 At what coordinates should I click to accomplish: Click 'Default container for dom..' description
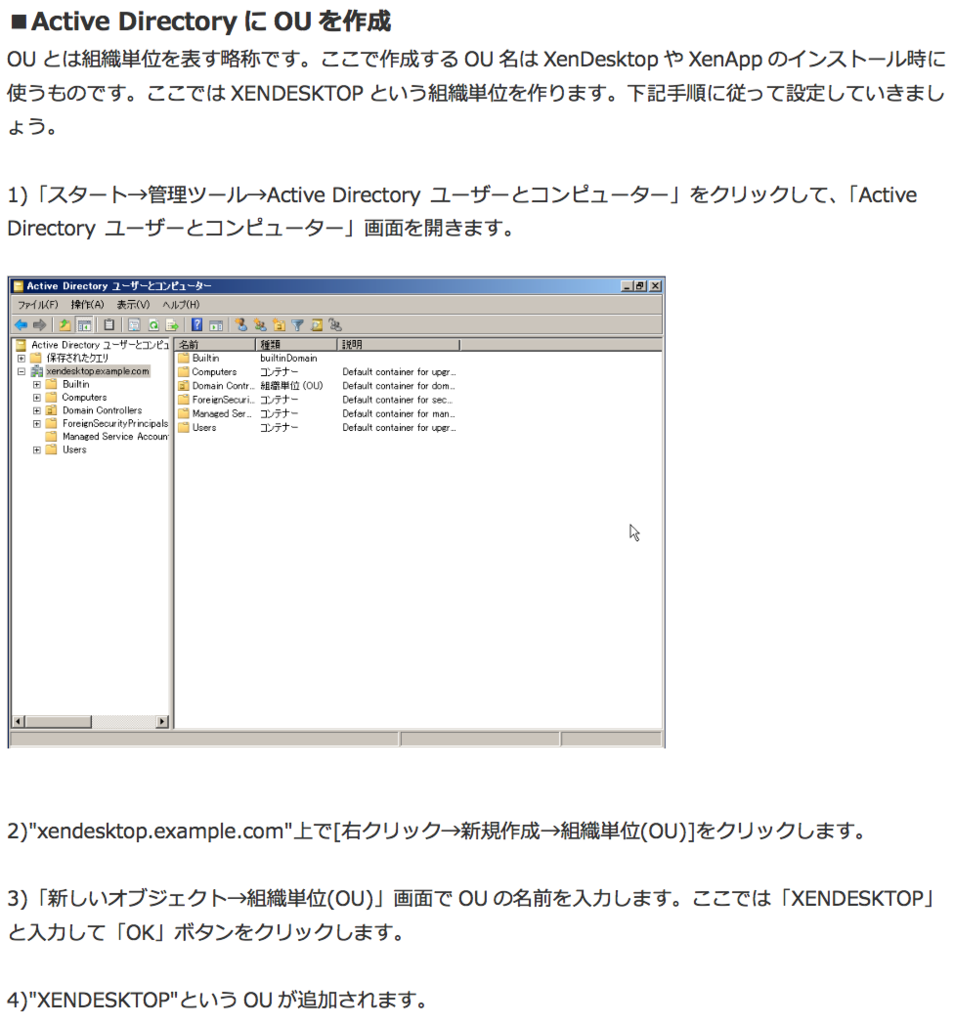(398, 385)
